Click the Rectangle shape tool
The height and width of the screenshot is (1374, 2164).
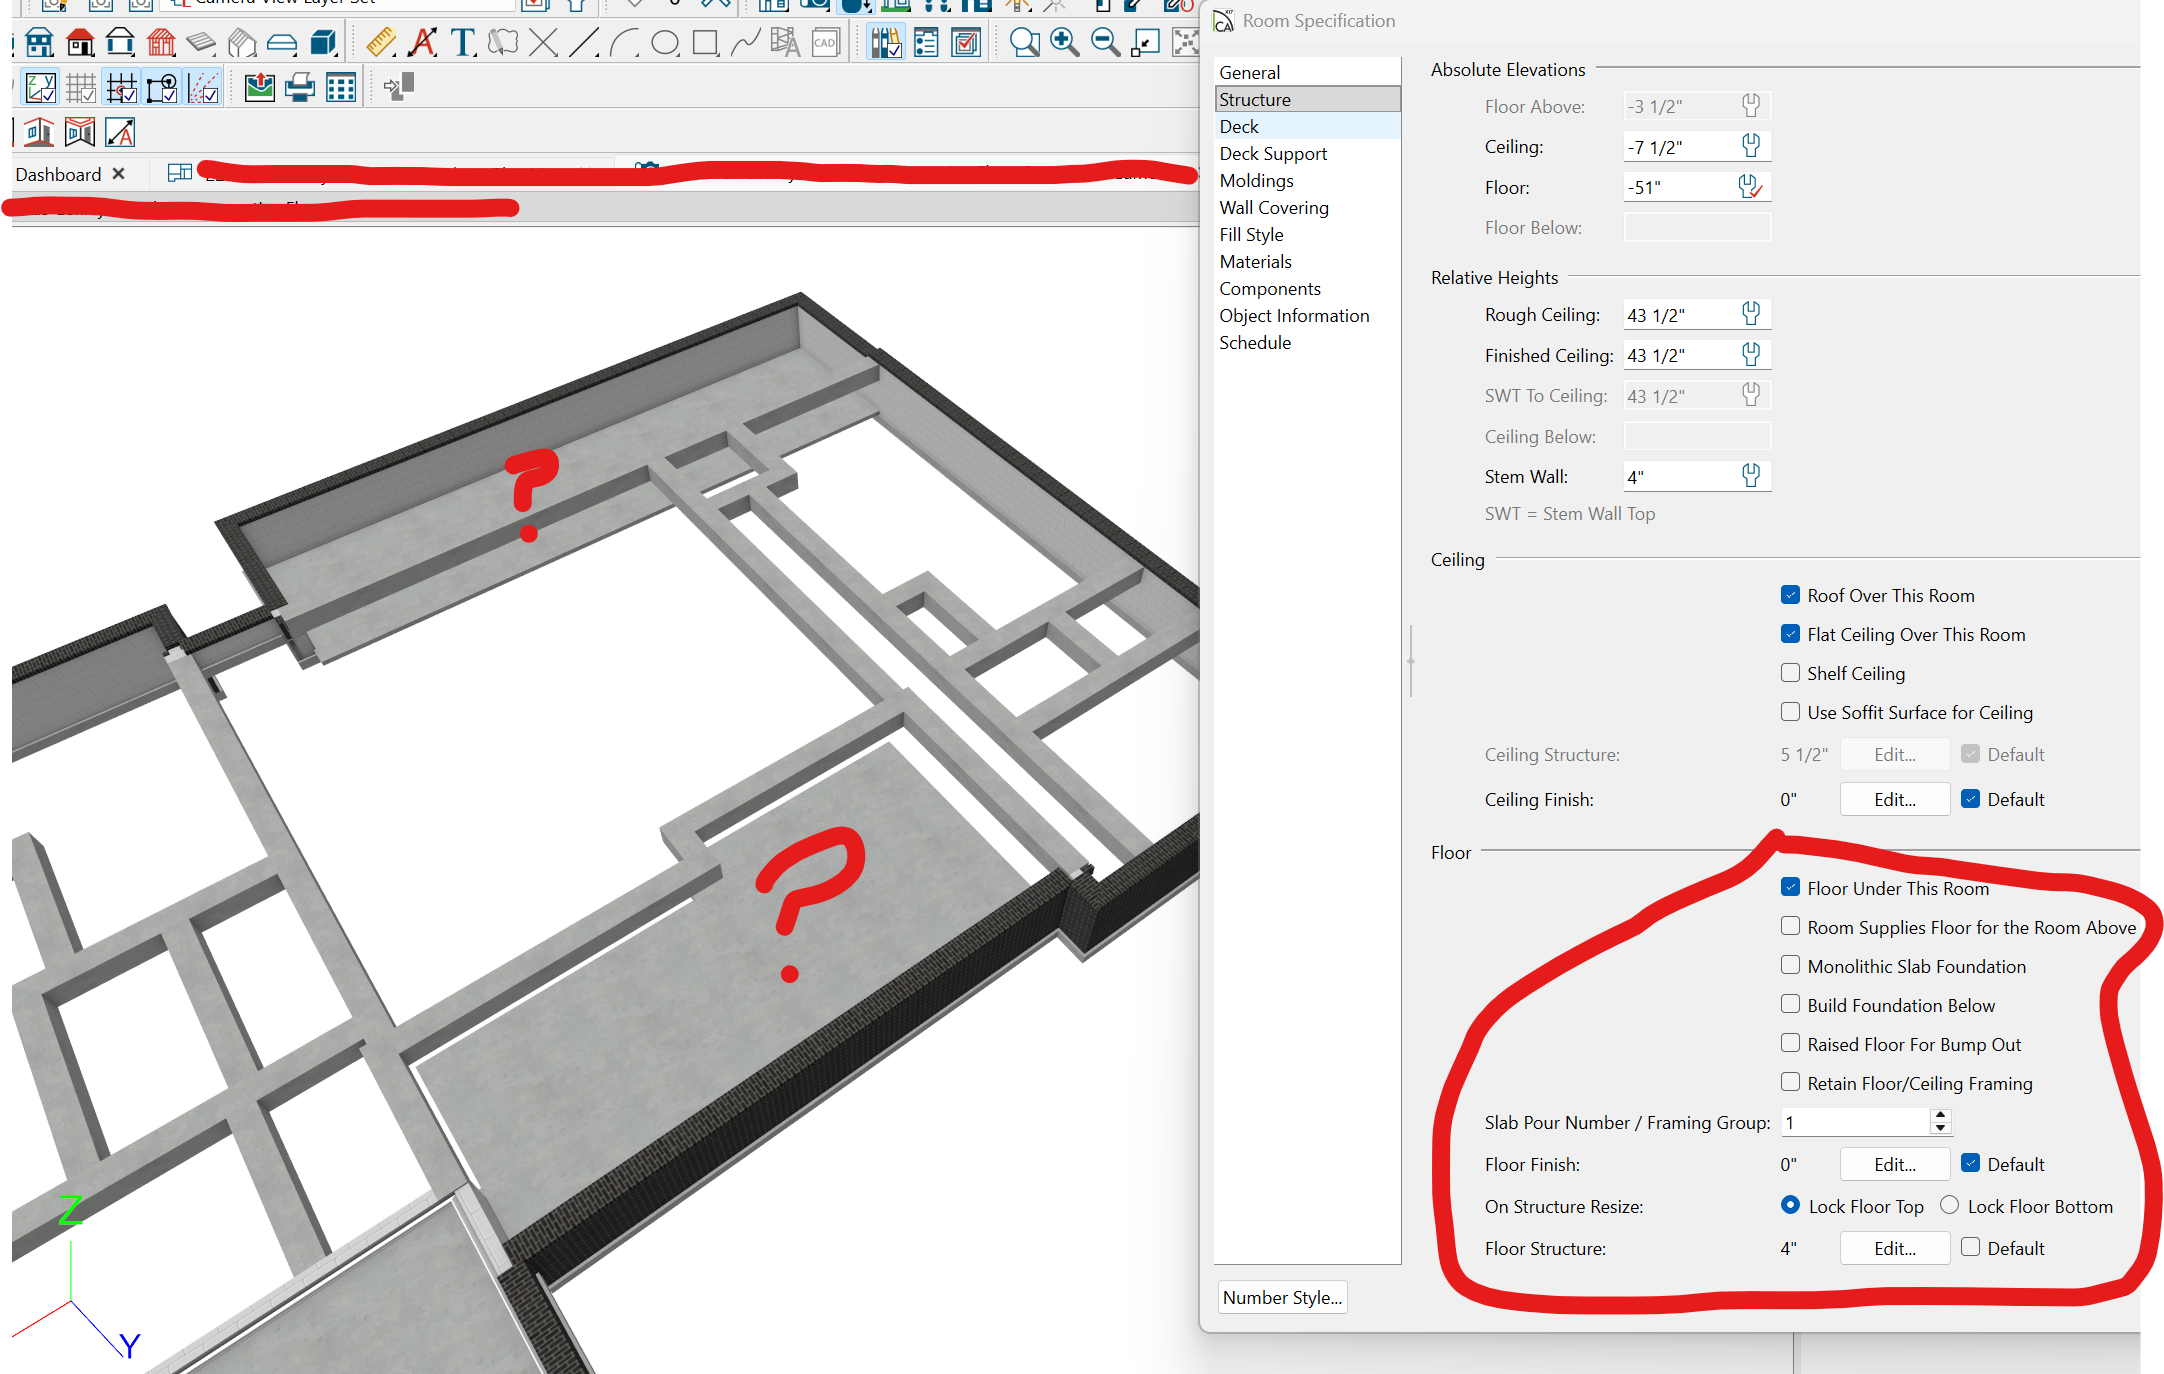pyautogui.click(x=706, y=42)
